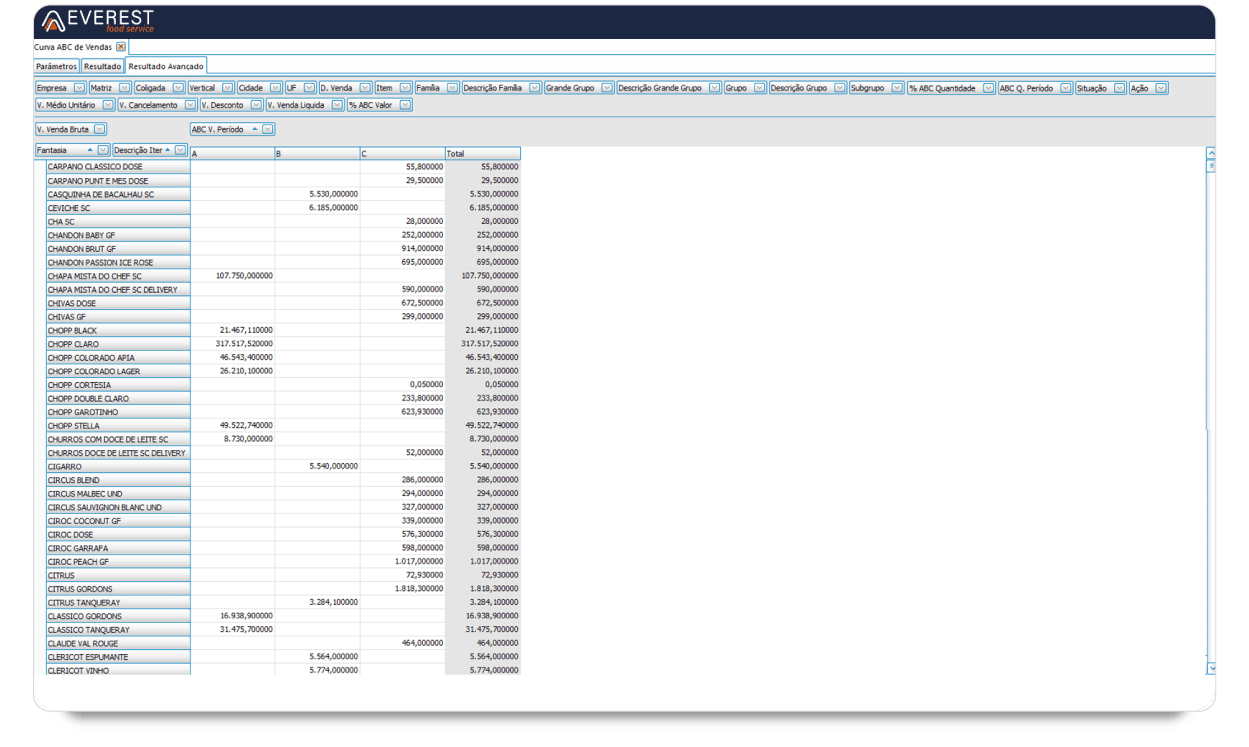Viewport: 1249px width, 747px height.
Task: Click the Descrição Grande Grupo field chip
Action: click(669, 88)
